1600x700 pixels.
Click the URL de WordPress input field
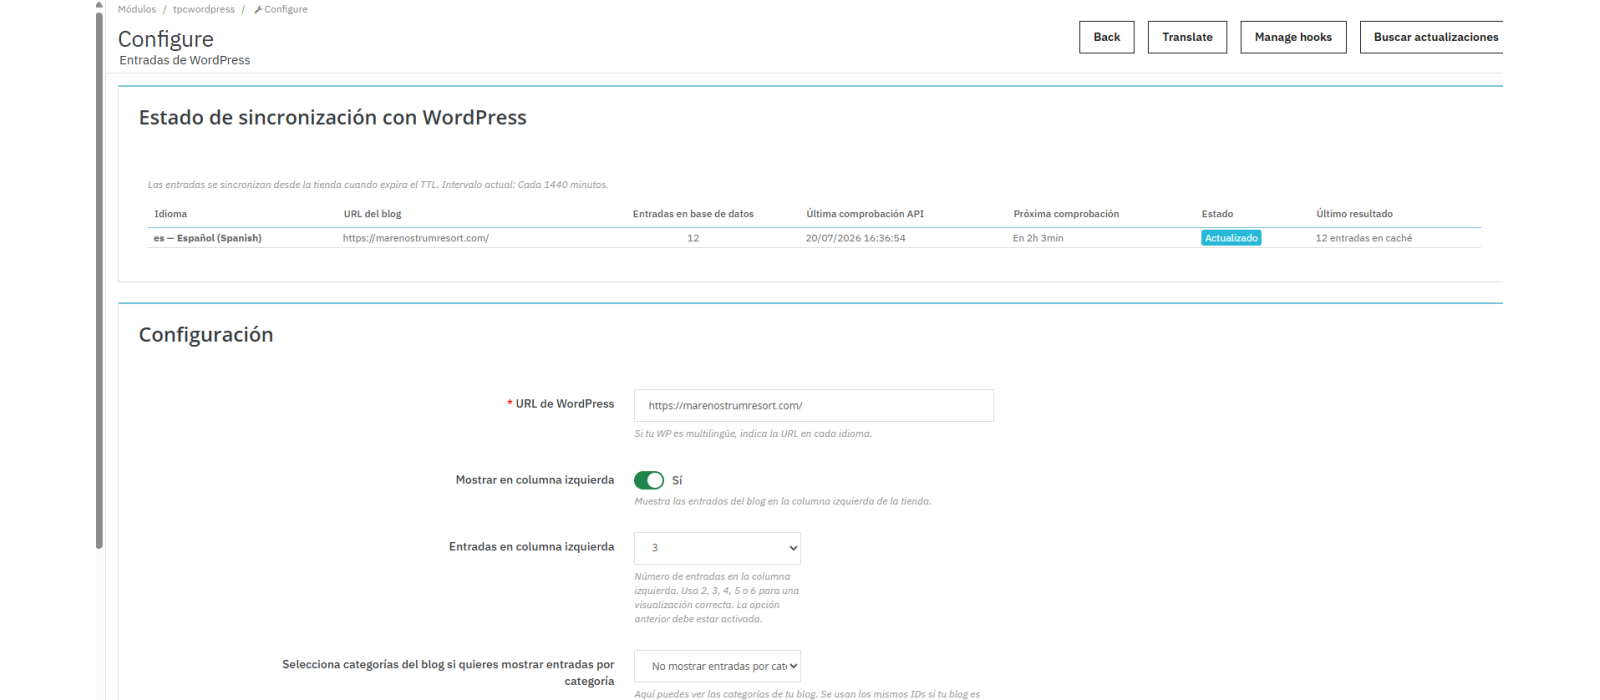pyautogui.click(x=814, y=406)
